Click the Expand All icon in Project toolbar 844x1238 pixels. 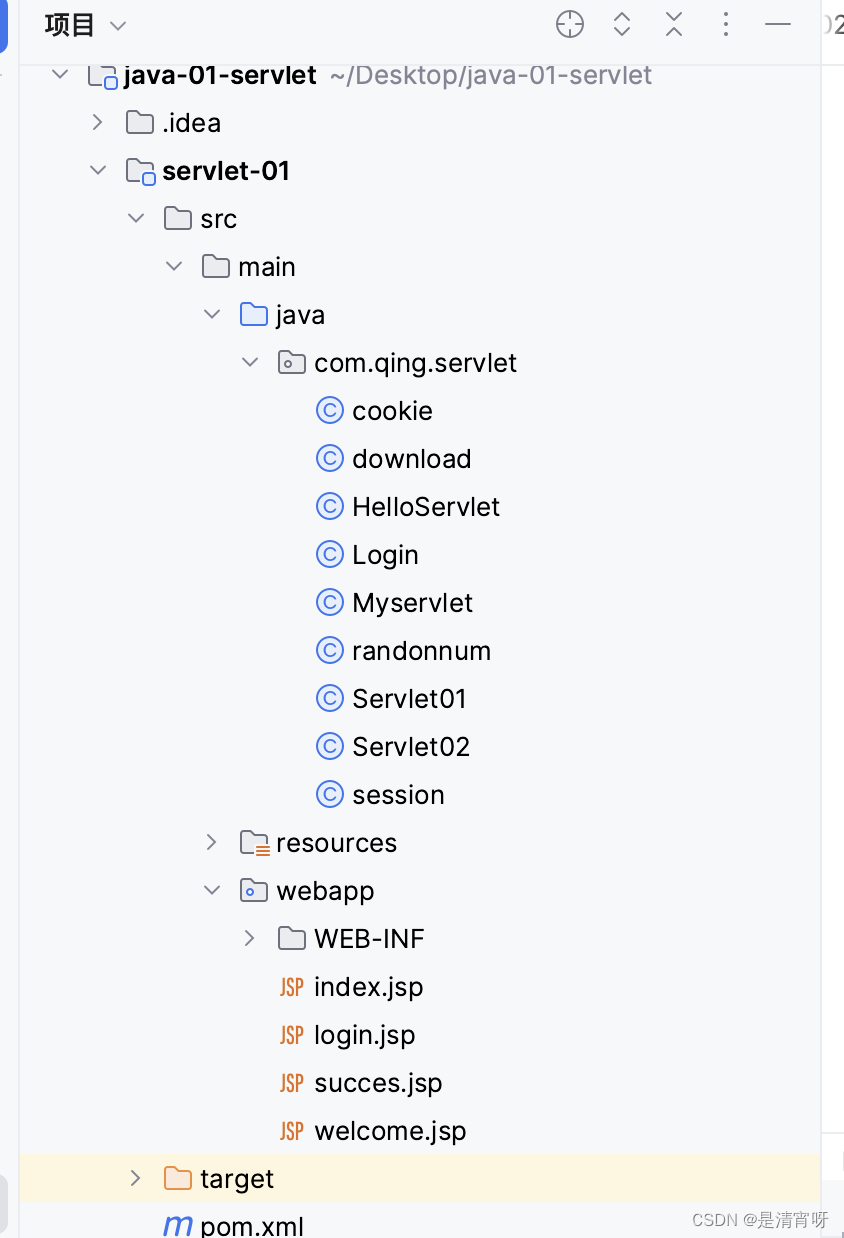621,24
